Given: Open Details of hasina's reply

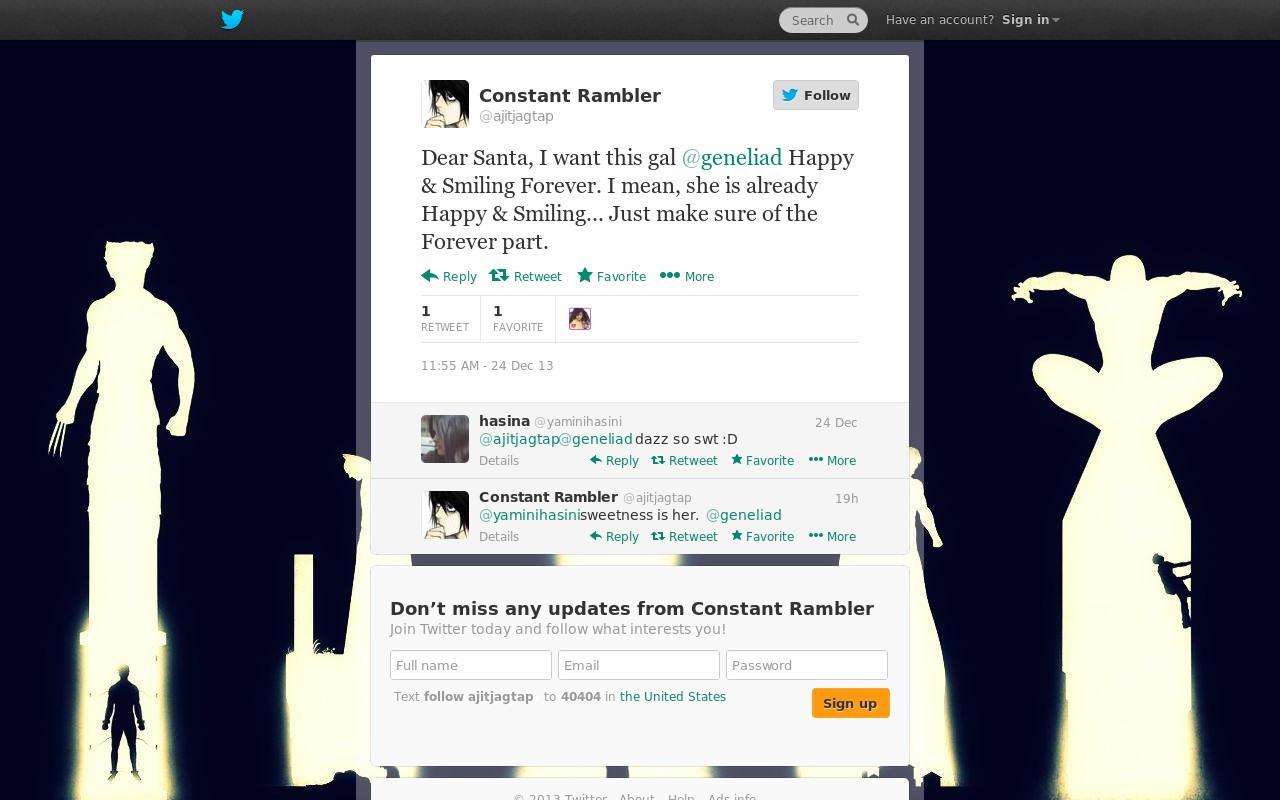Looking at the screenshot, I should [x=499, y=461].
